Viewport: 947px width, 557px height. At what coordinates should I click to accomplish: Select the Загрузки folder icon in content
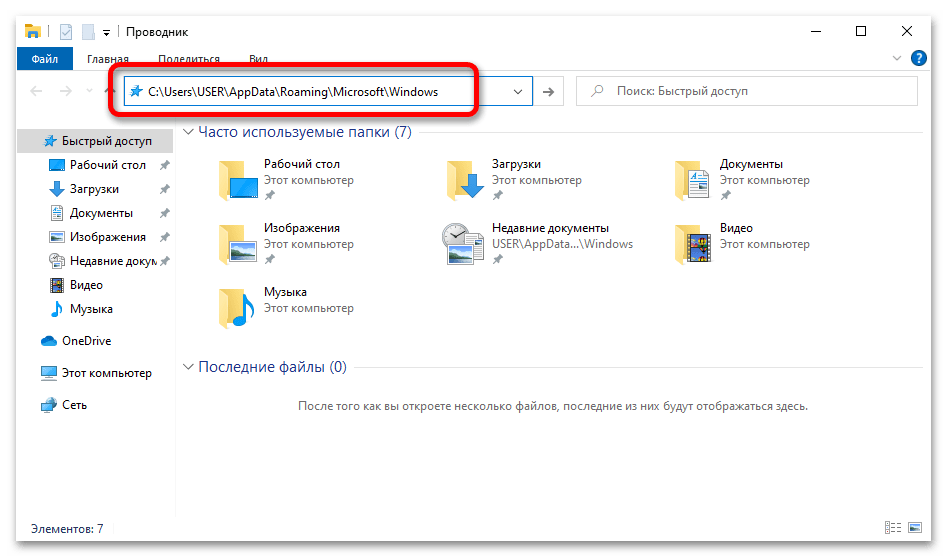[x=466, y=180]
